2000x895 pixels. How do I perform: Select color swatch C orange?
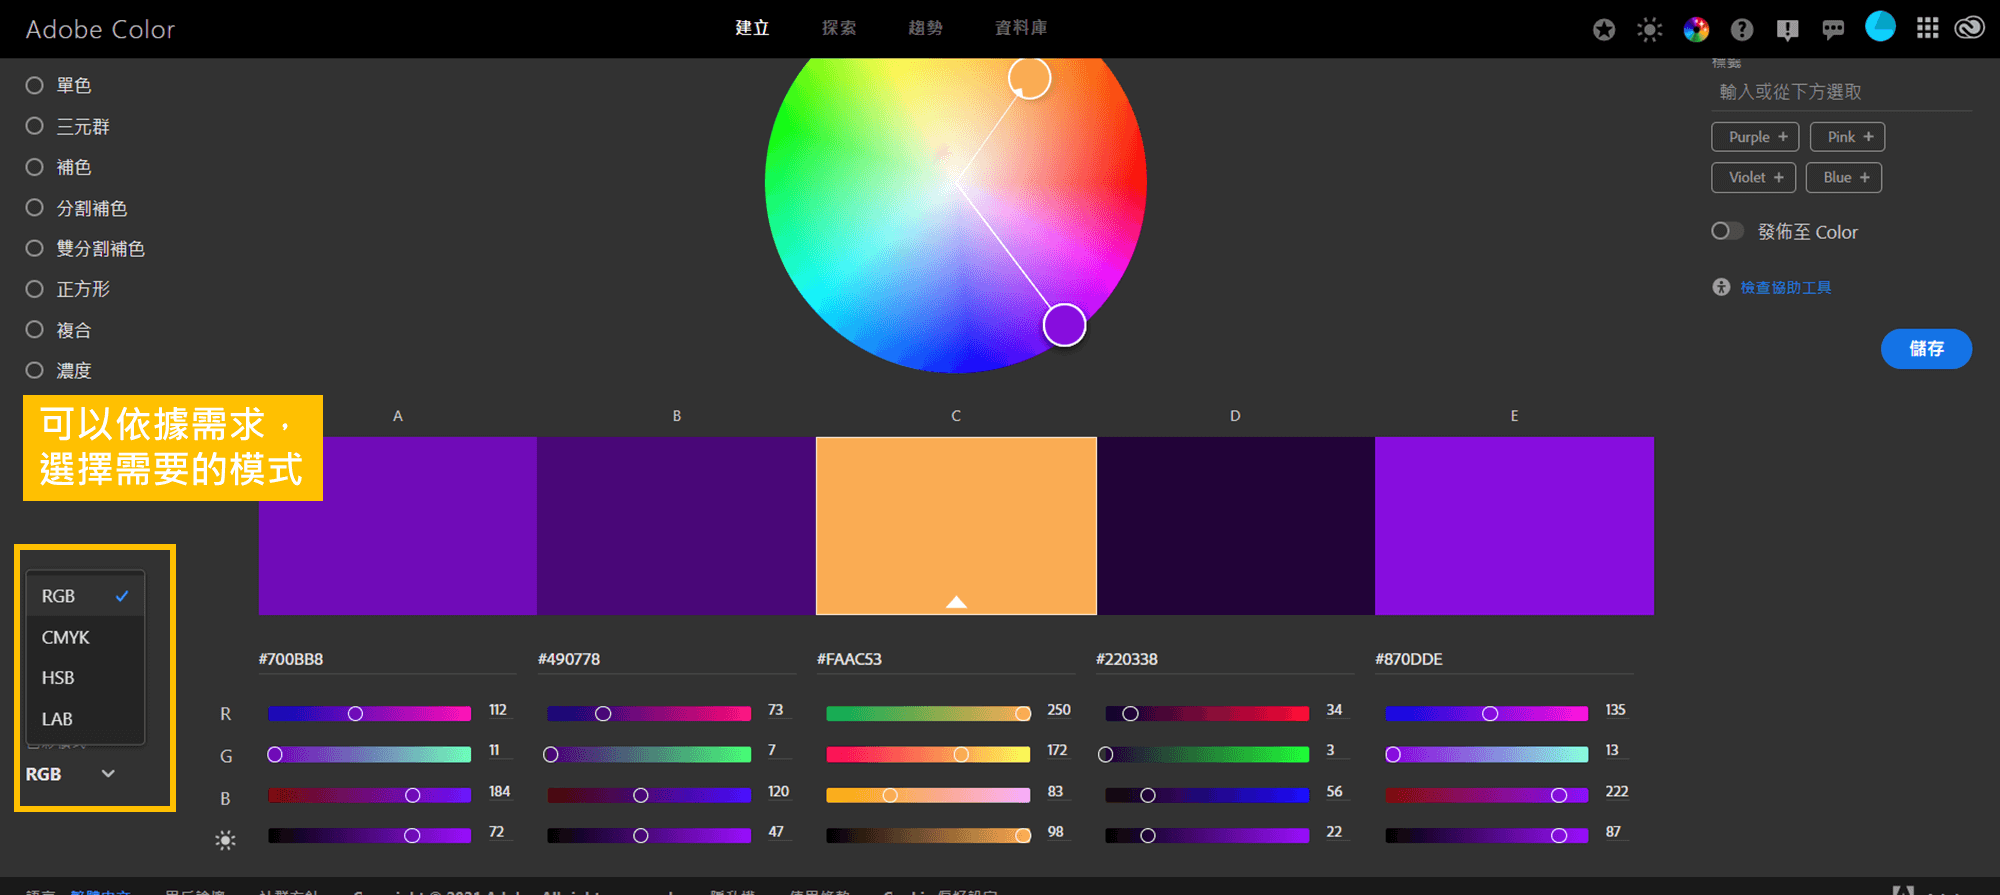point(956,526)
